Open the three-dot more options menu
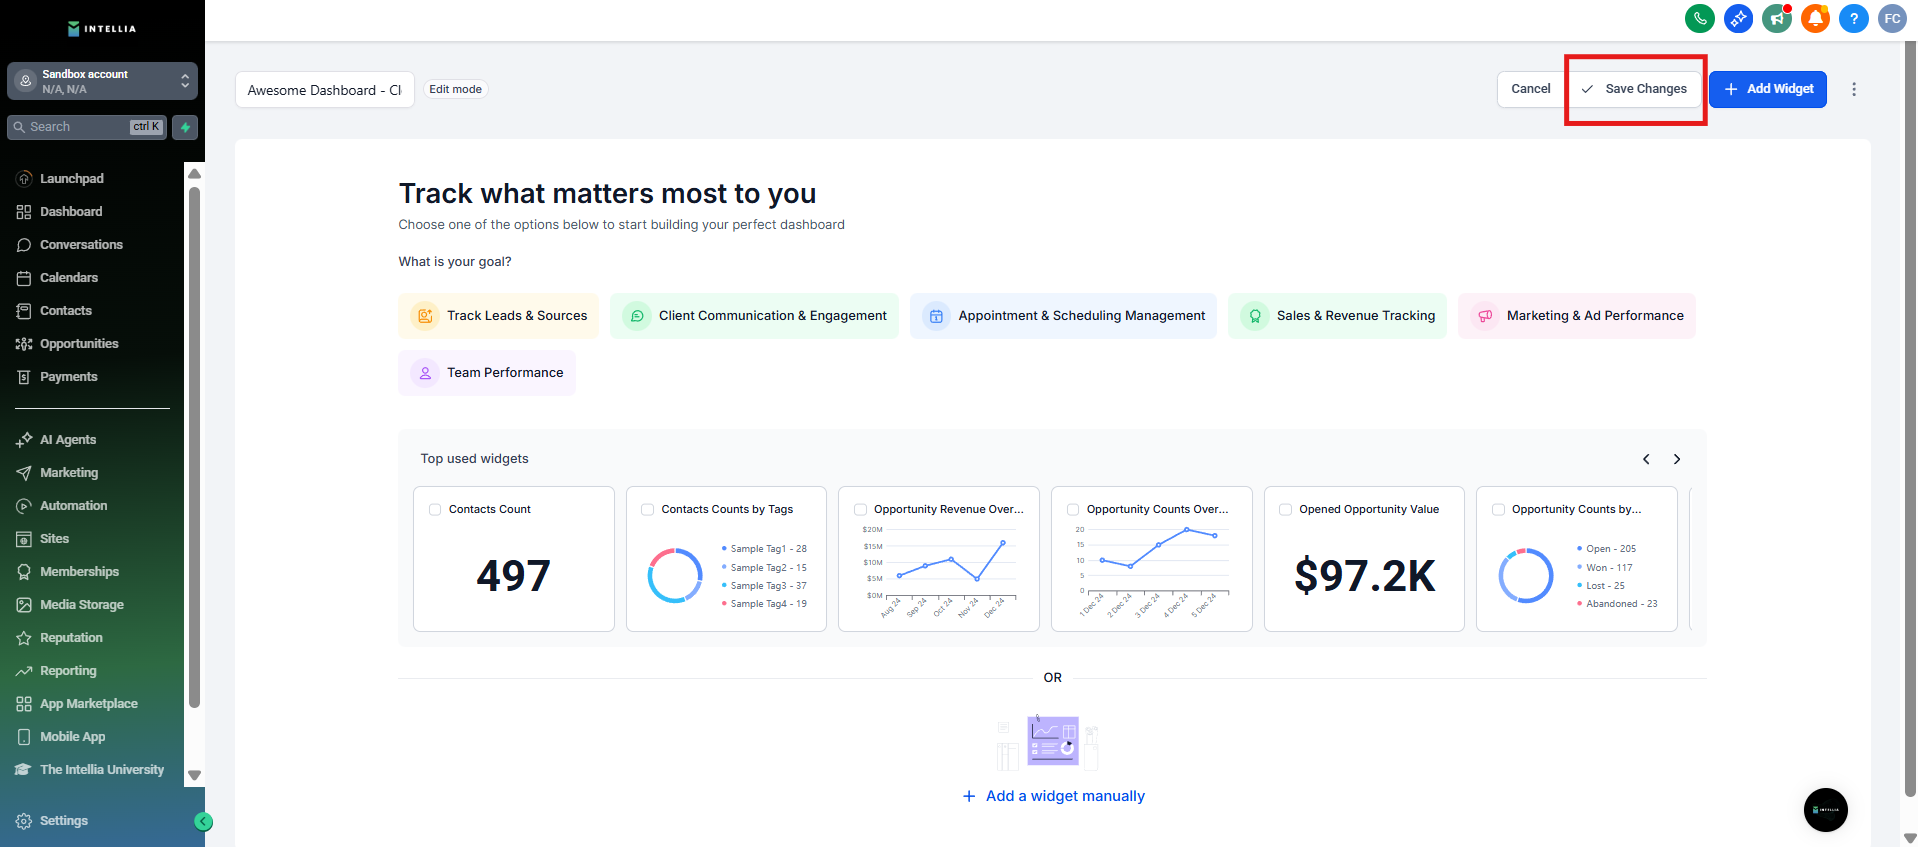This screenshot has height=847, width=1918. pos(1854,90)
